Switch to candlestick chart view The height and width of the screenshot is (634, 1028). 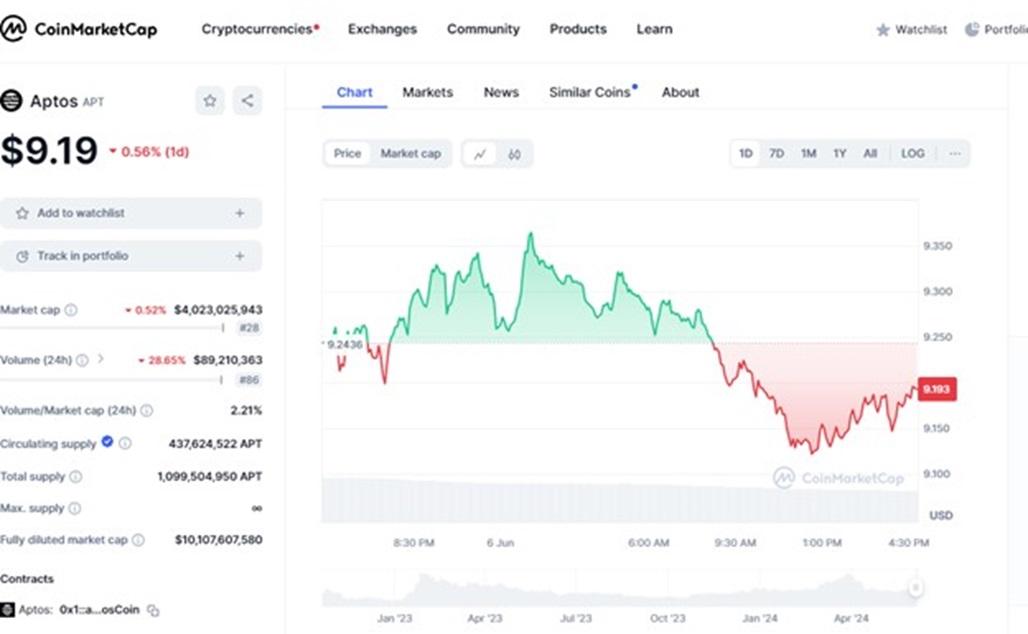click(515, 154)
